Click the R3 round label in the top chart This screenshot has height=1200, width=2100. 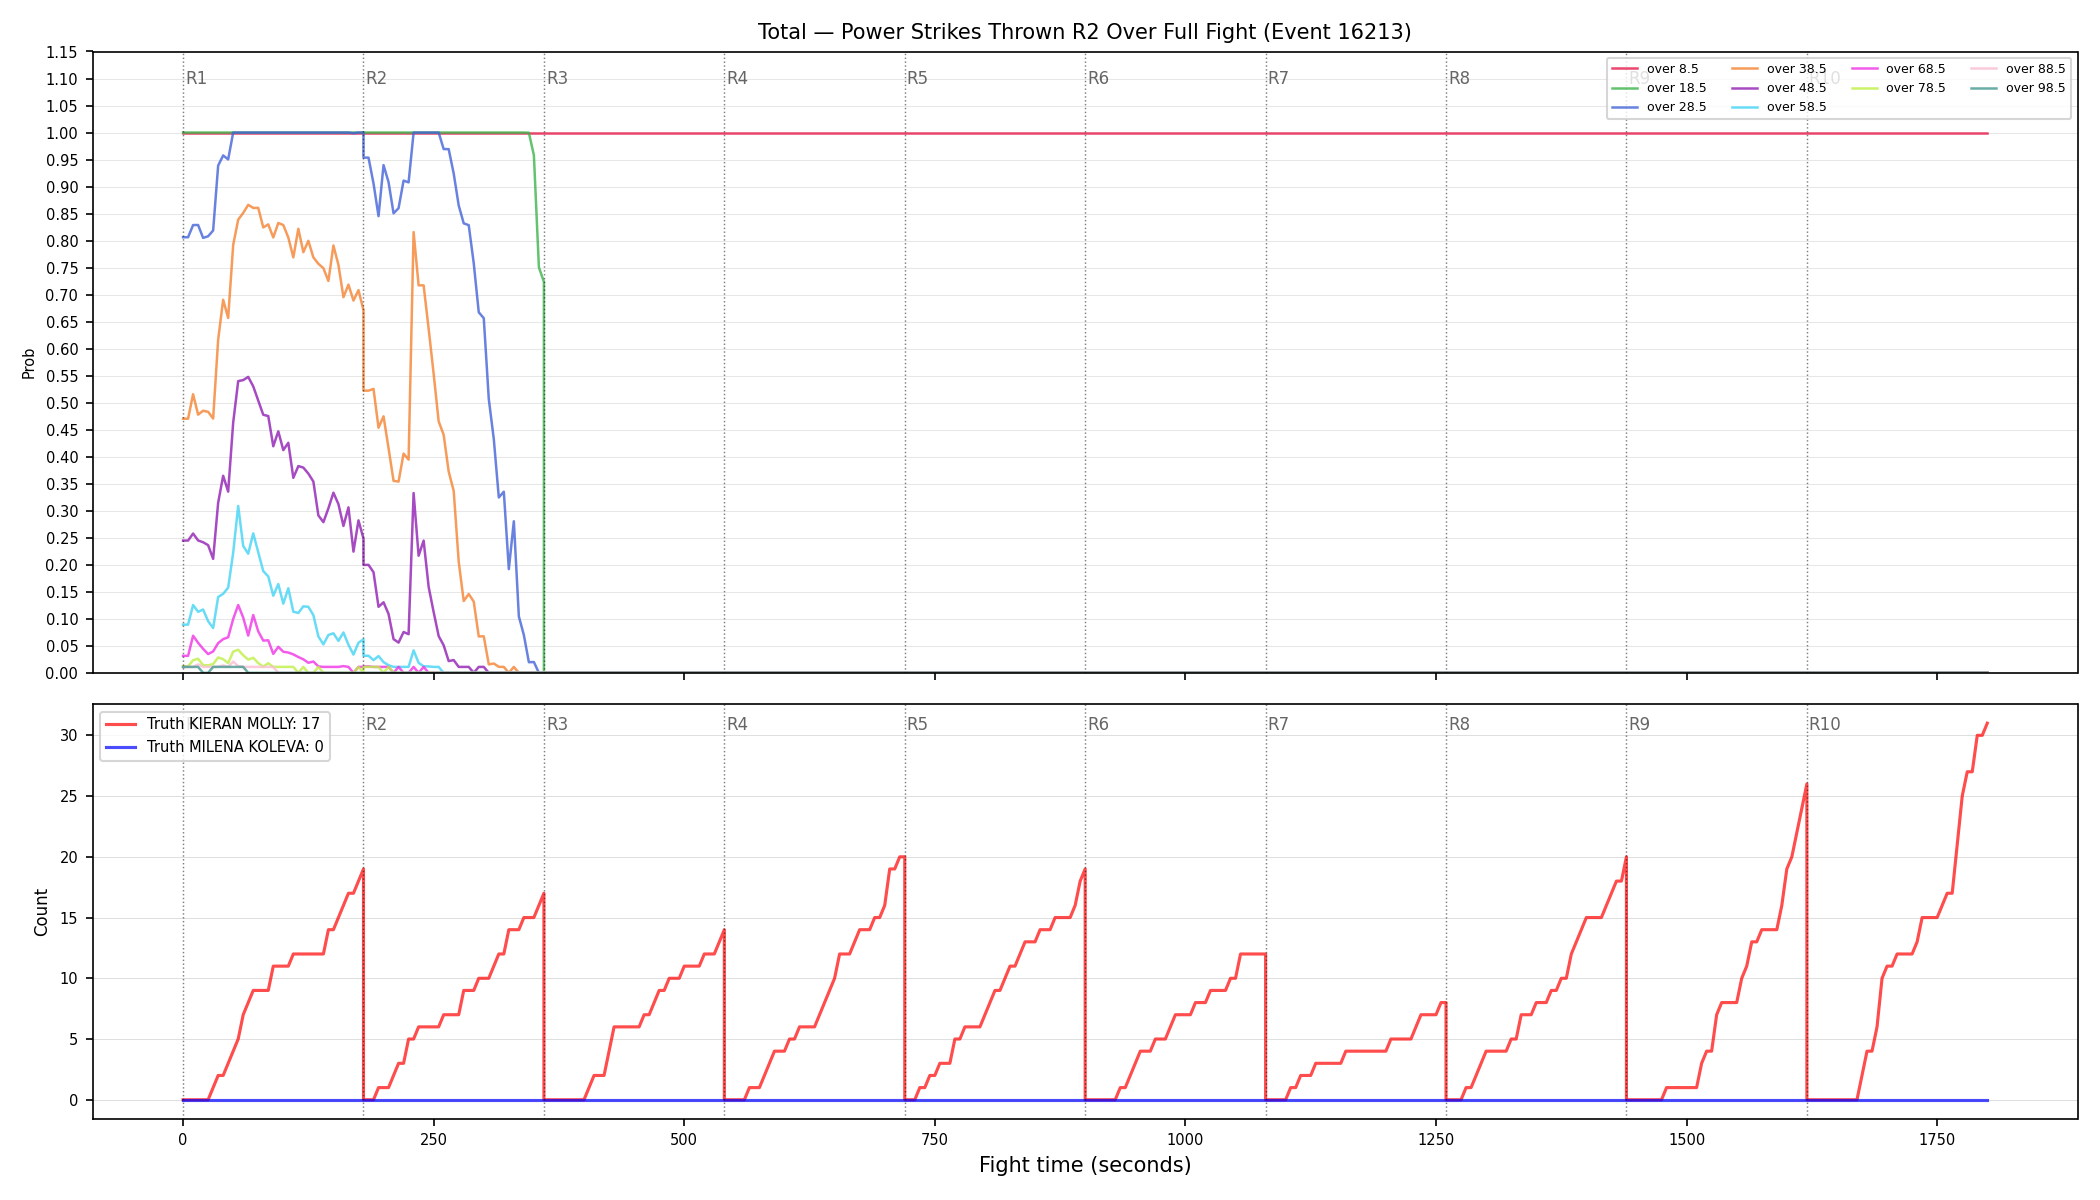point(557,78)
